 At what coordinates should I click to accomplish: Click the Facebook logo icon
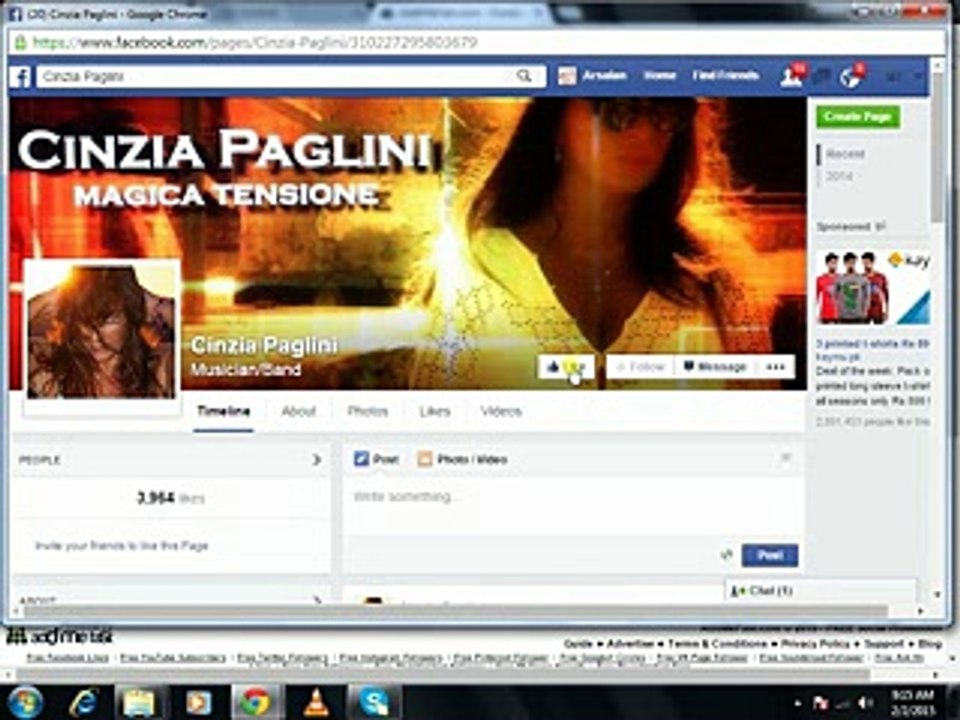coord(20,77)
